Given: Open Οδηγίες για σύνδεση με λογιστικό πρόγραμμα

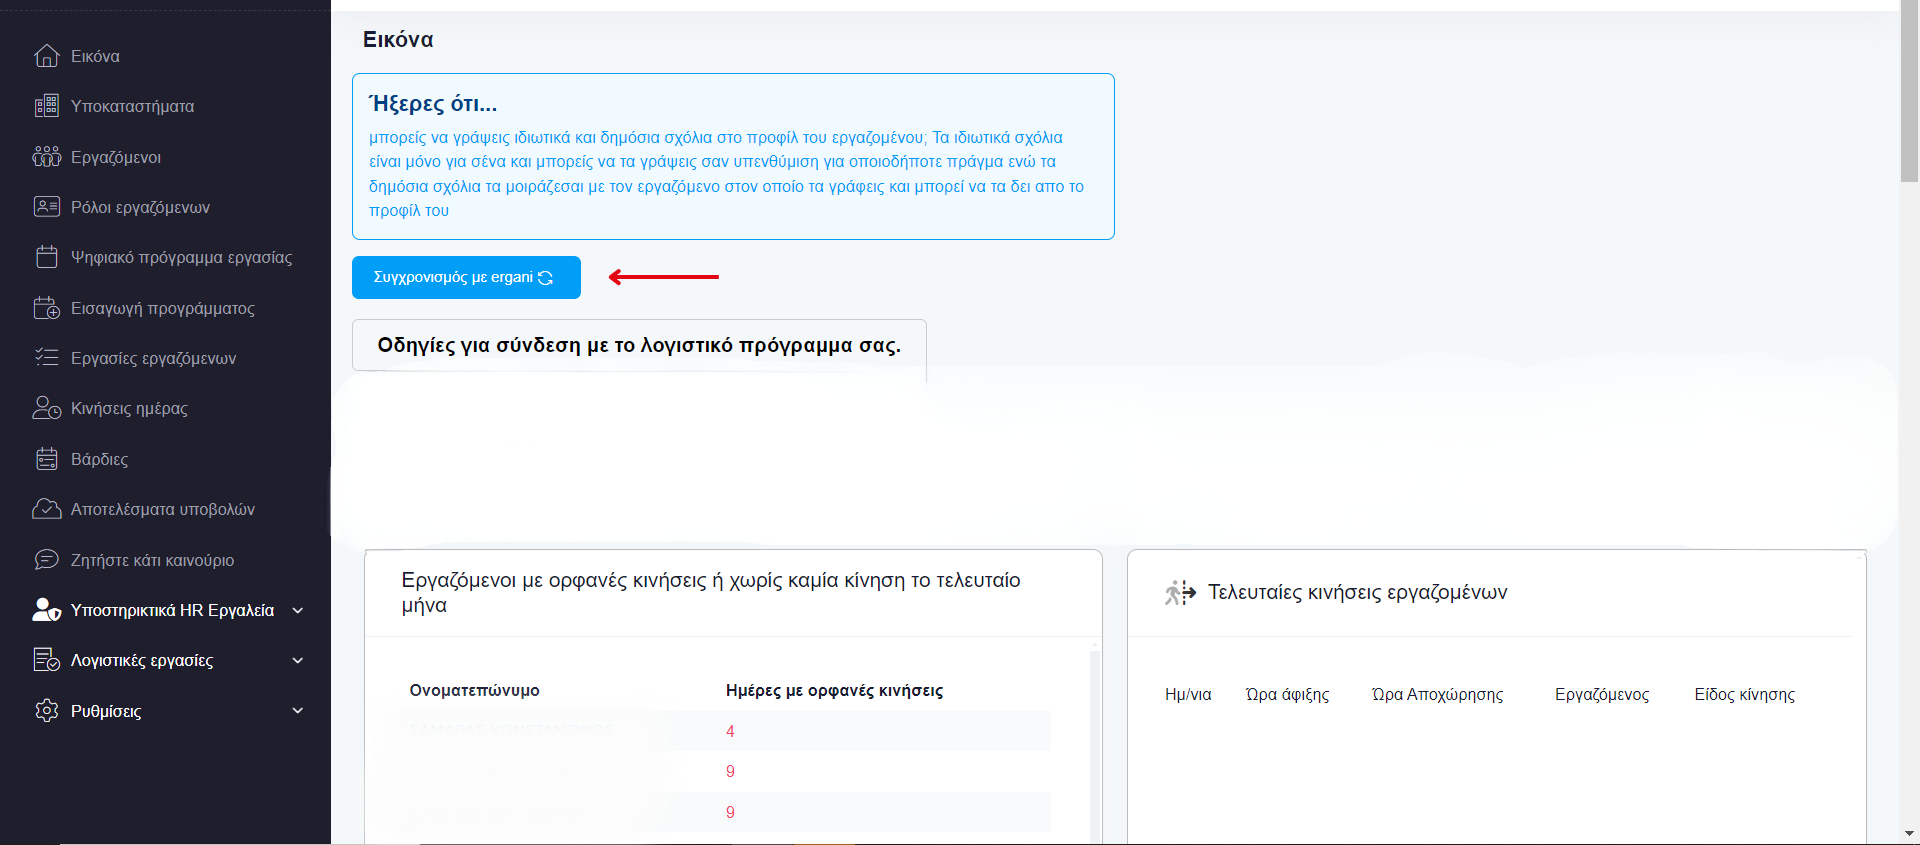Looking at the screenshot, I should click(x=639, y=345).
